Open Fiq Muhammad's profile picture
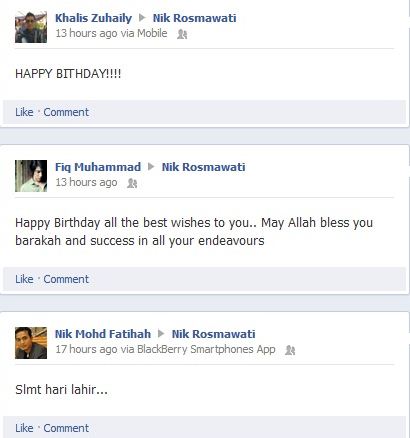 (x=31, y=176)
